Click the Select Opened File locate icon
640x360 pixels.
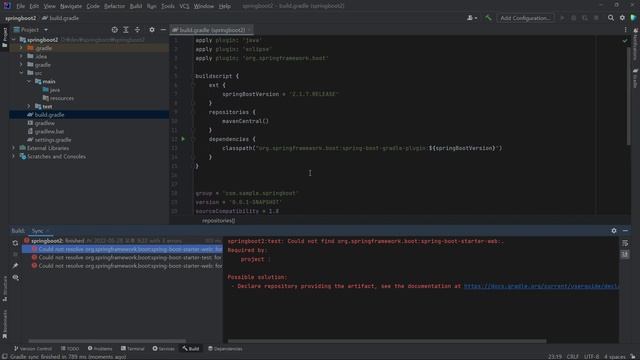pos(115,30)
